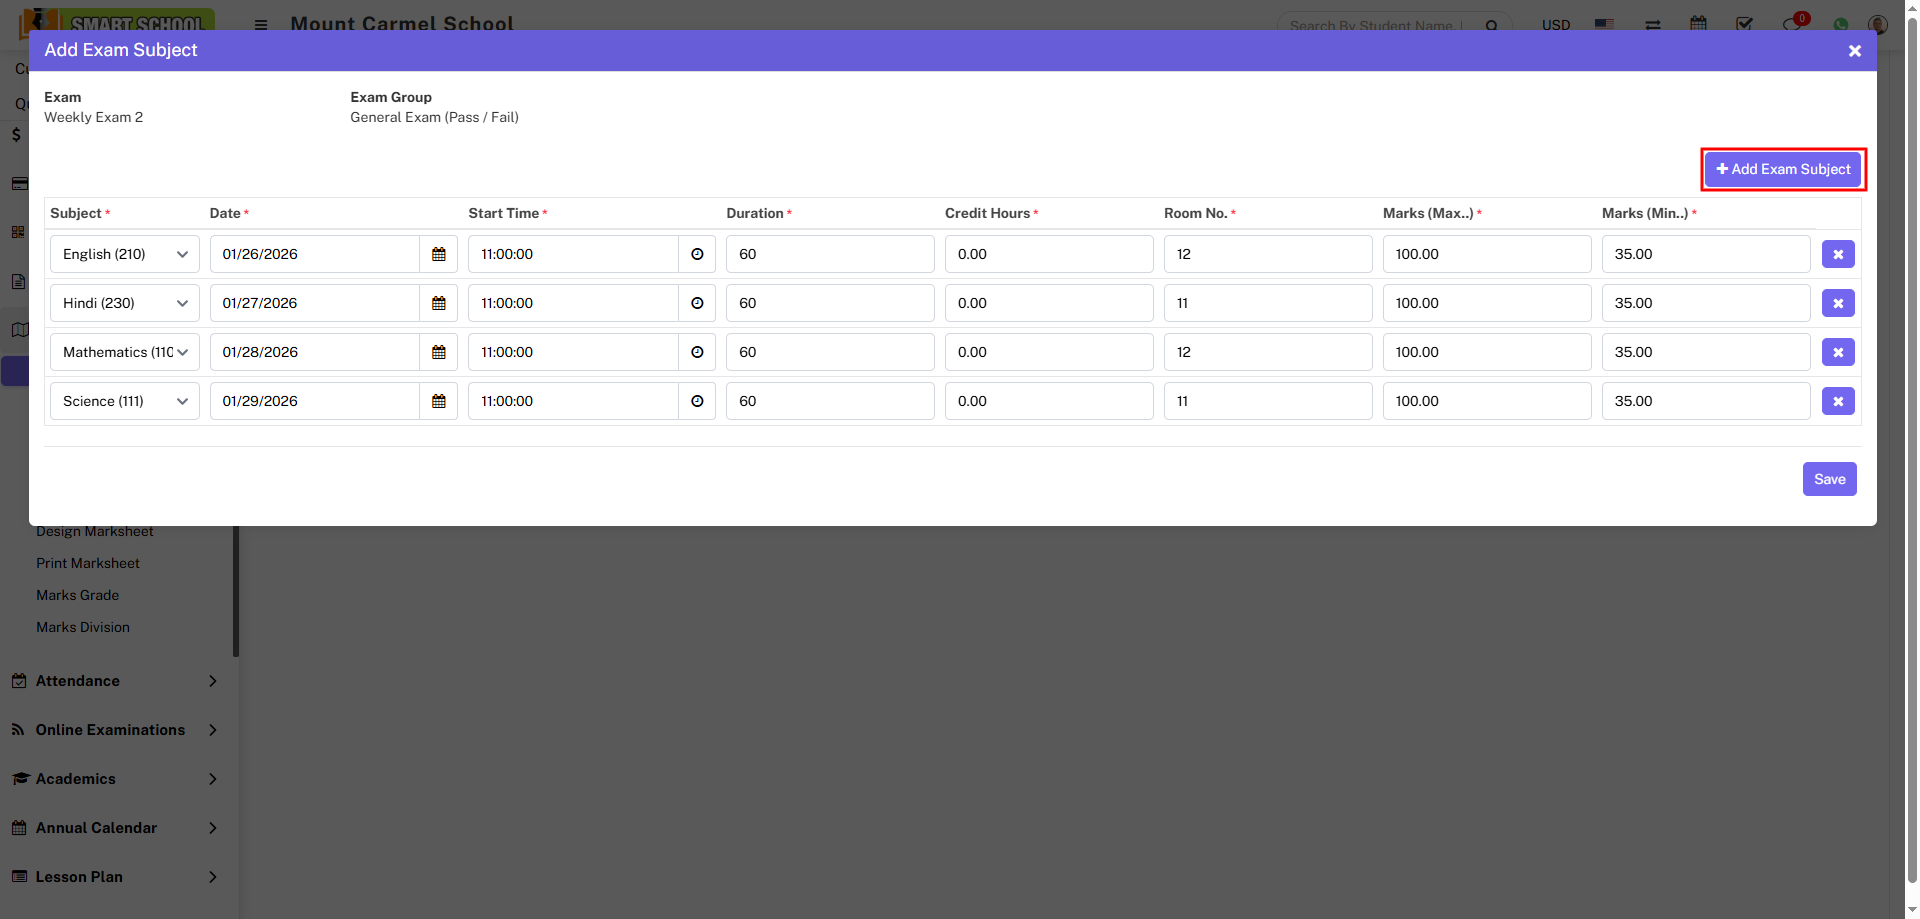Remove the Science (111) subject row
The image size is (1920, 919).
[1838, 401]
